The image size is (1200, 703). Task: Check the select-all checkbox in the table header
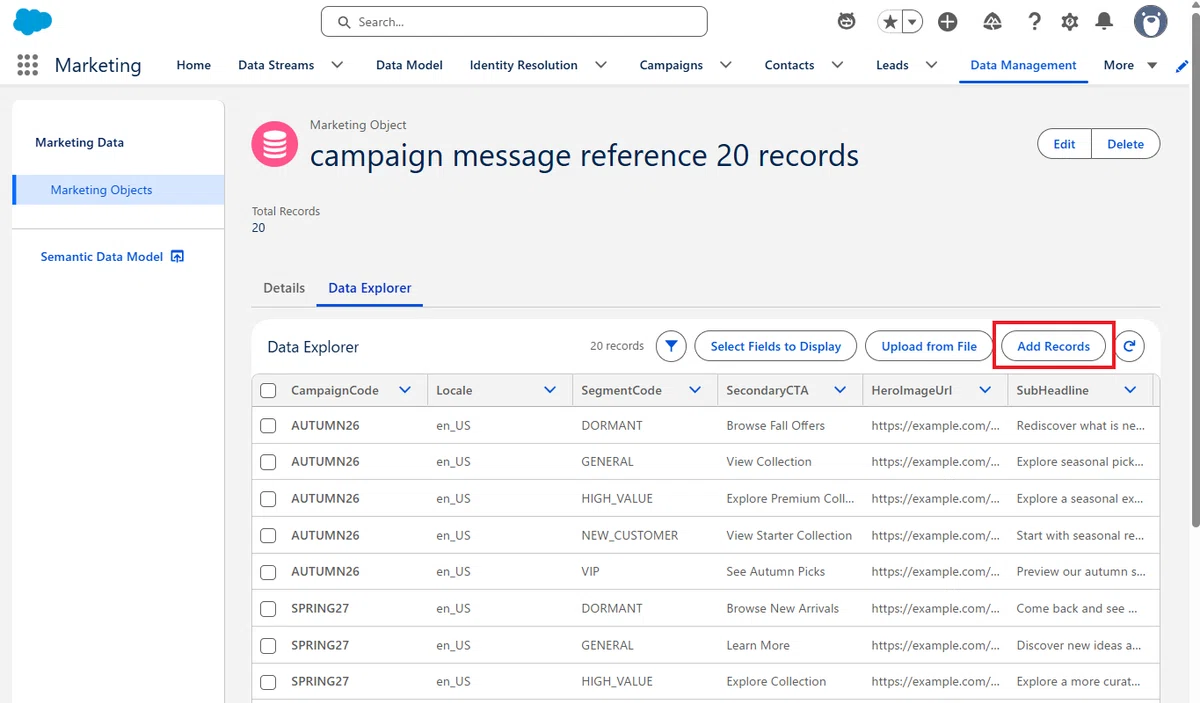268,390
